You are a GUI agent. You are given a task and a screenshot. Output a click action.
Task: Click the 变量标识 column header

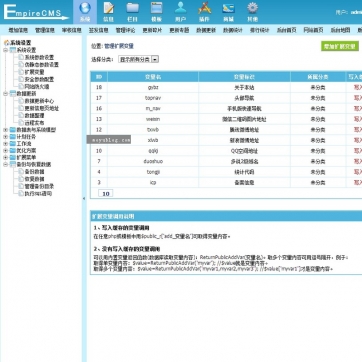click(244, 77)
